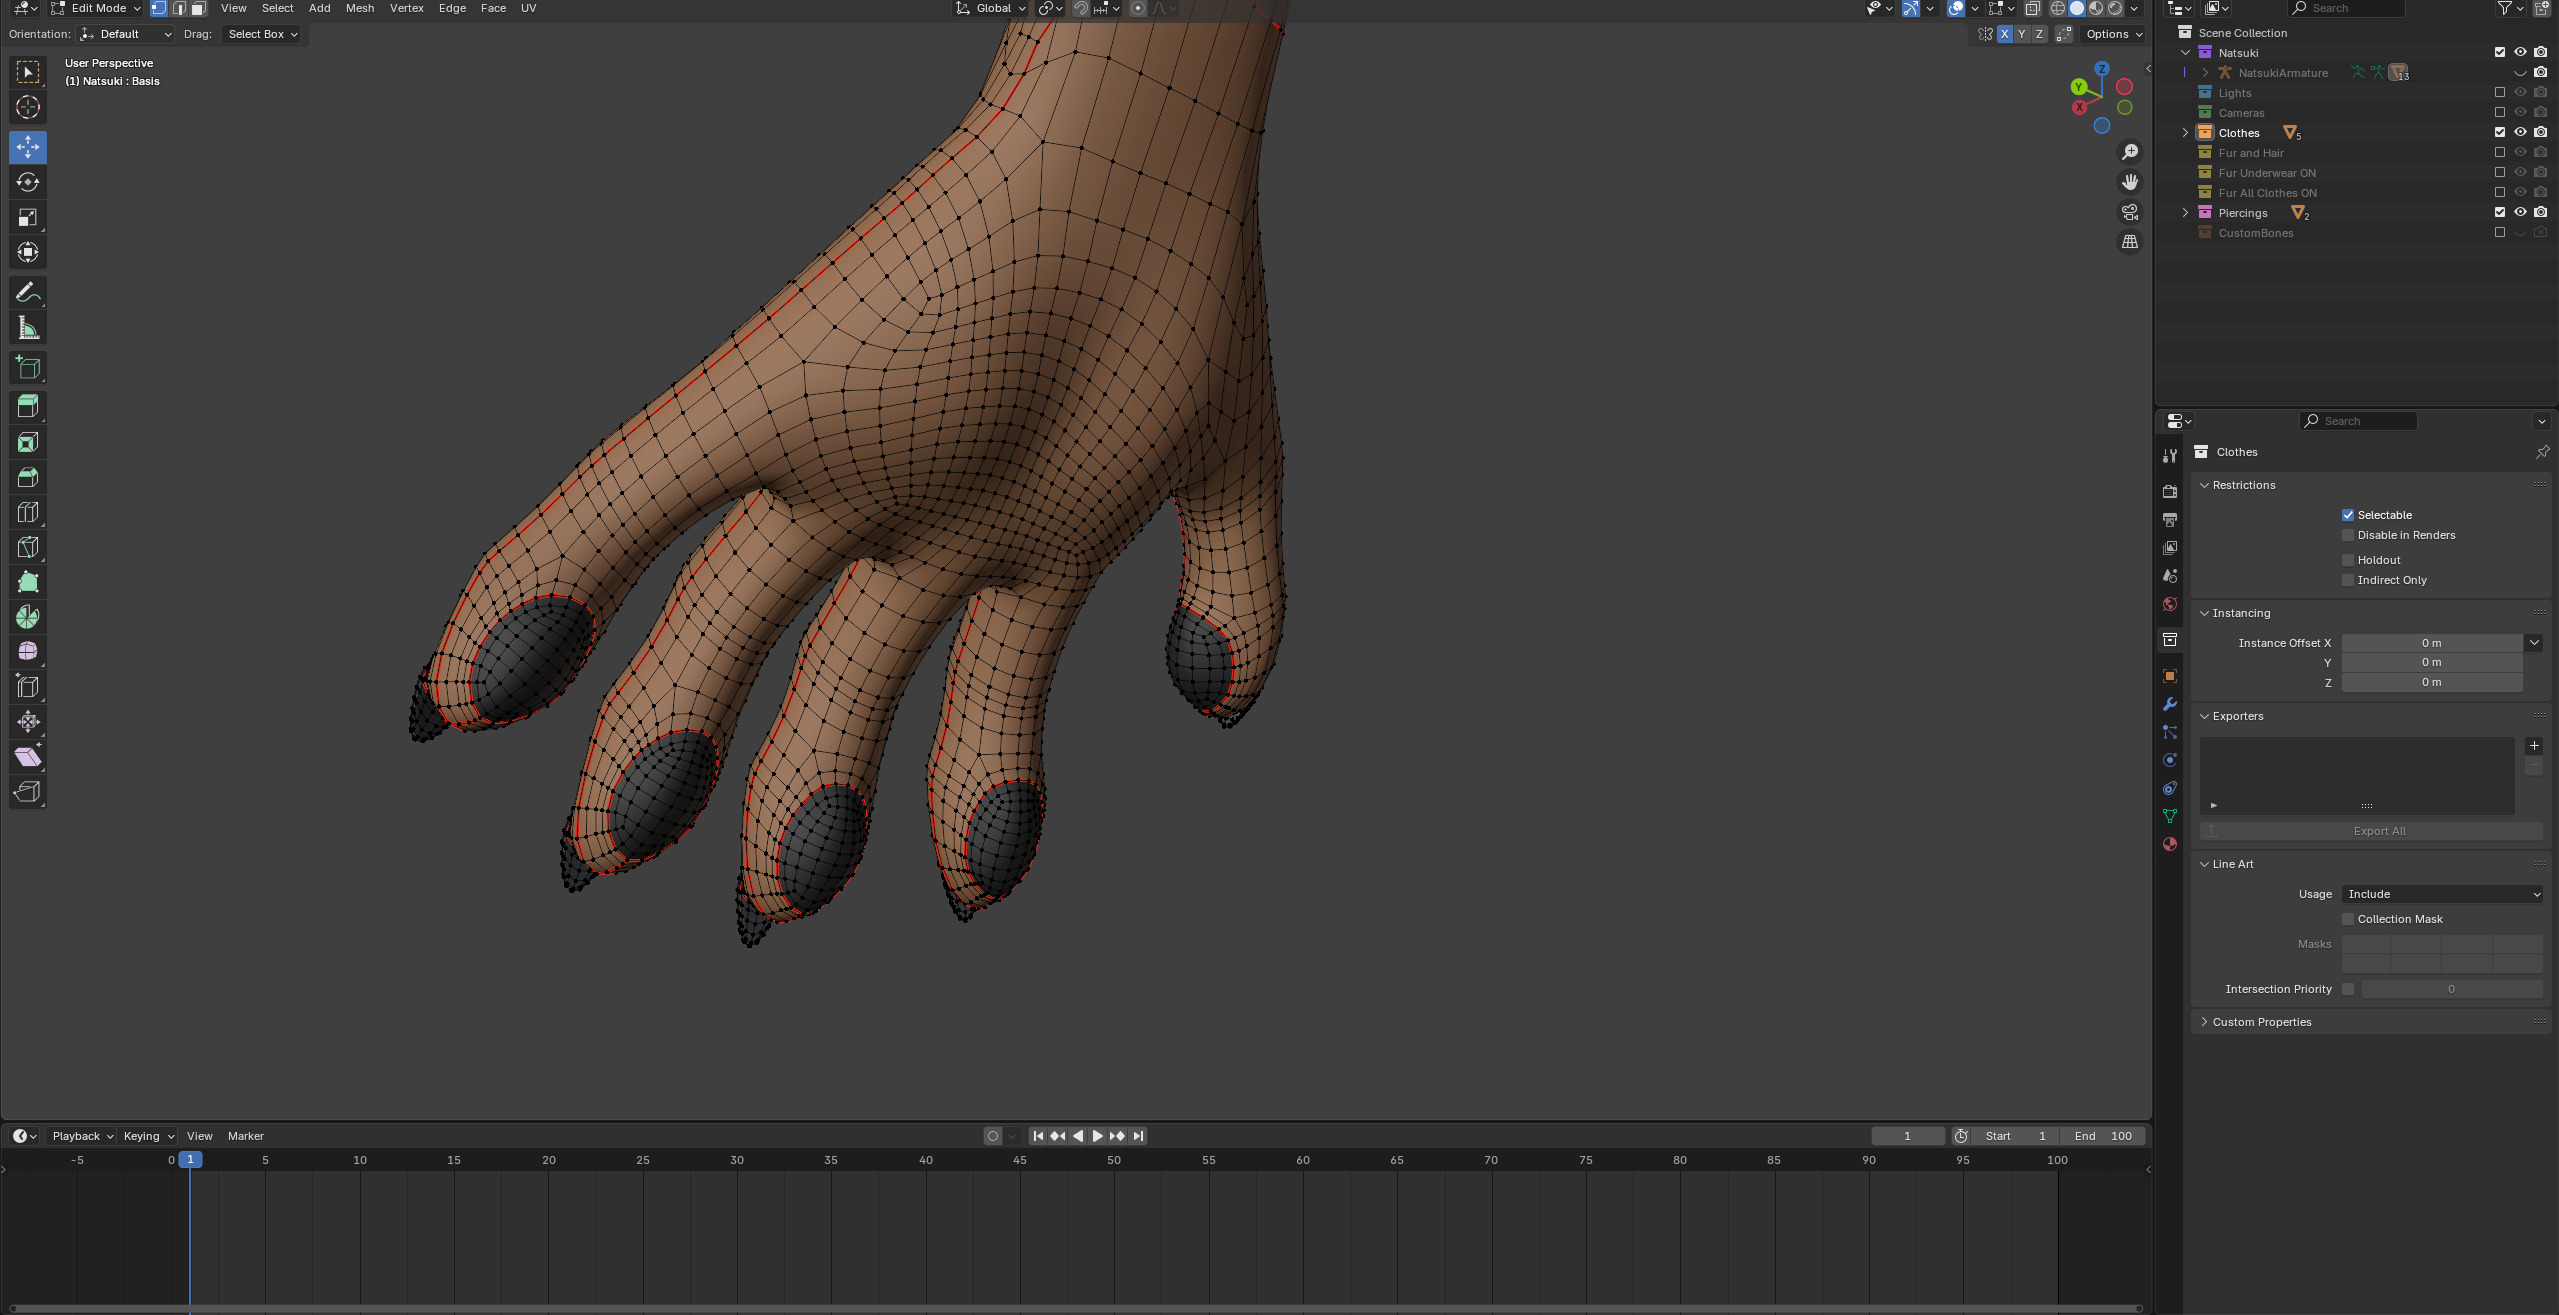Hide the Piercings collection in viewport

tap(2520, 212)
